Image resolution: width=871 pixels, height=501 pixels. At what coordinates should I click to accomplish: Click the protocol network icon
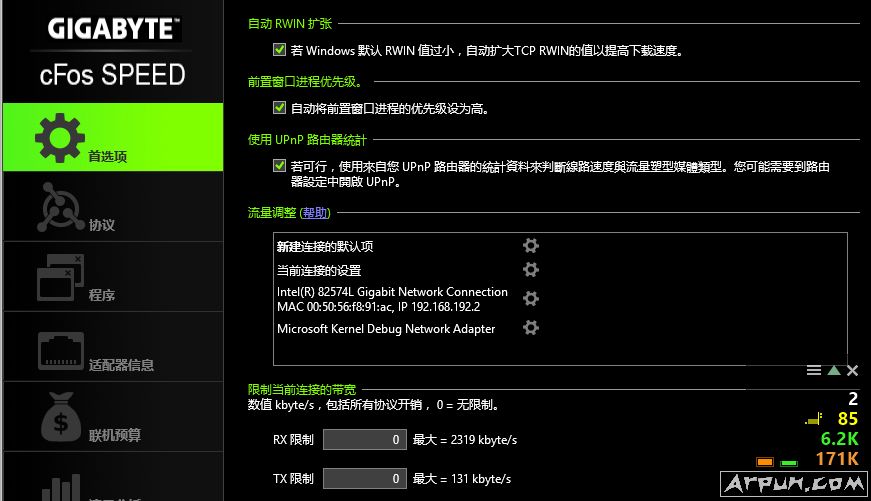pyautogui.click(x=60, y=207)
